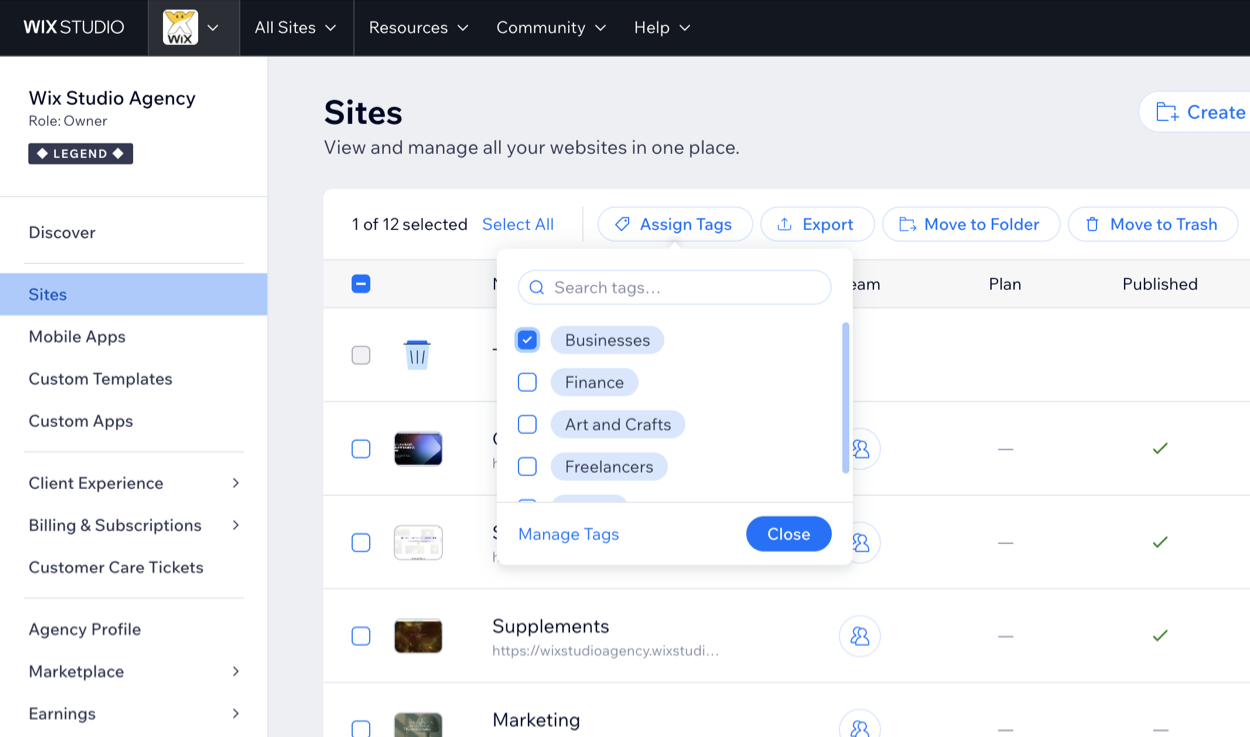
Task: Click the Supplements site name
Action: 550,626
